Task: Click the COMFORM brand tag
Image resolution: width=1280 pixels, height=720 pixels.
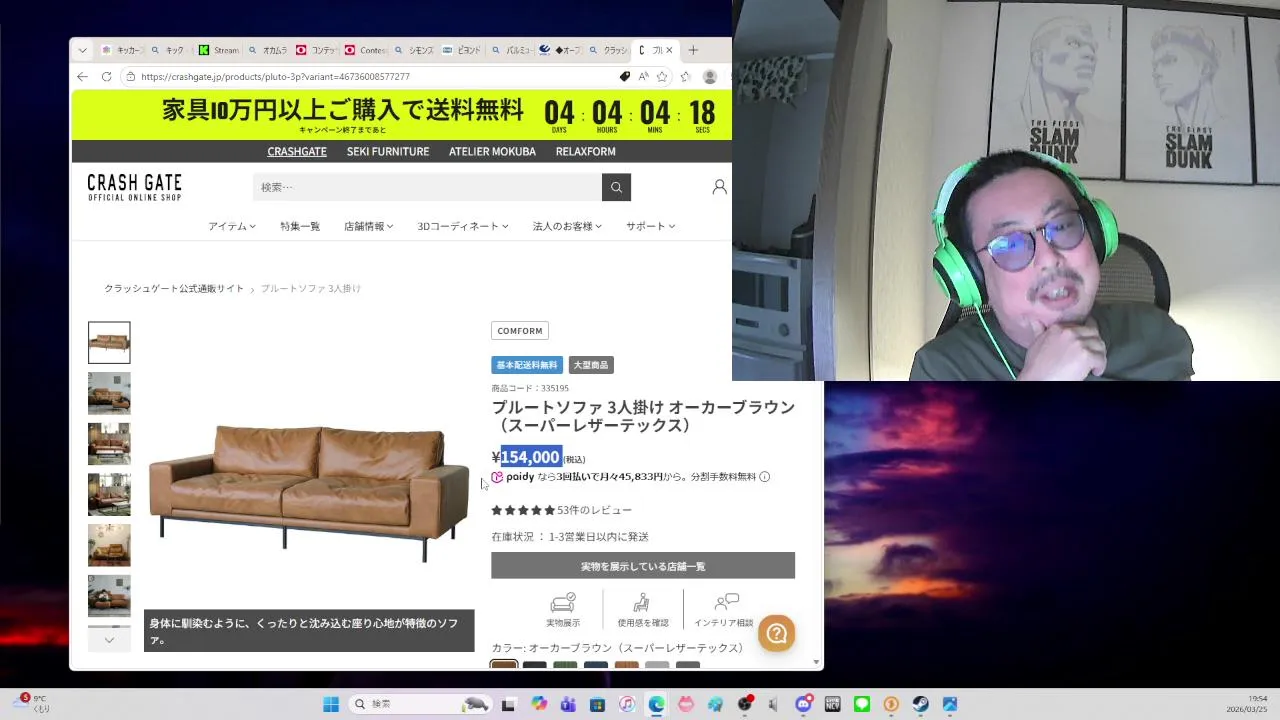Action: click(520, 331)
